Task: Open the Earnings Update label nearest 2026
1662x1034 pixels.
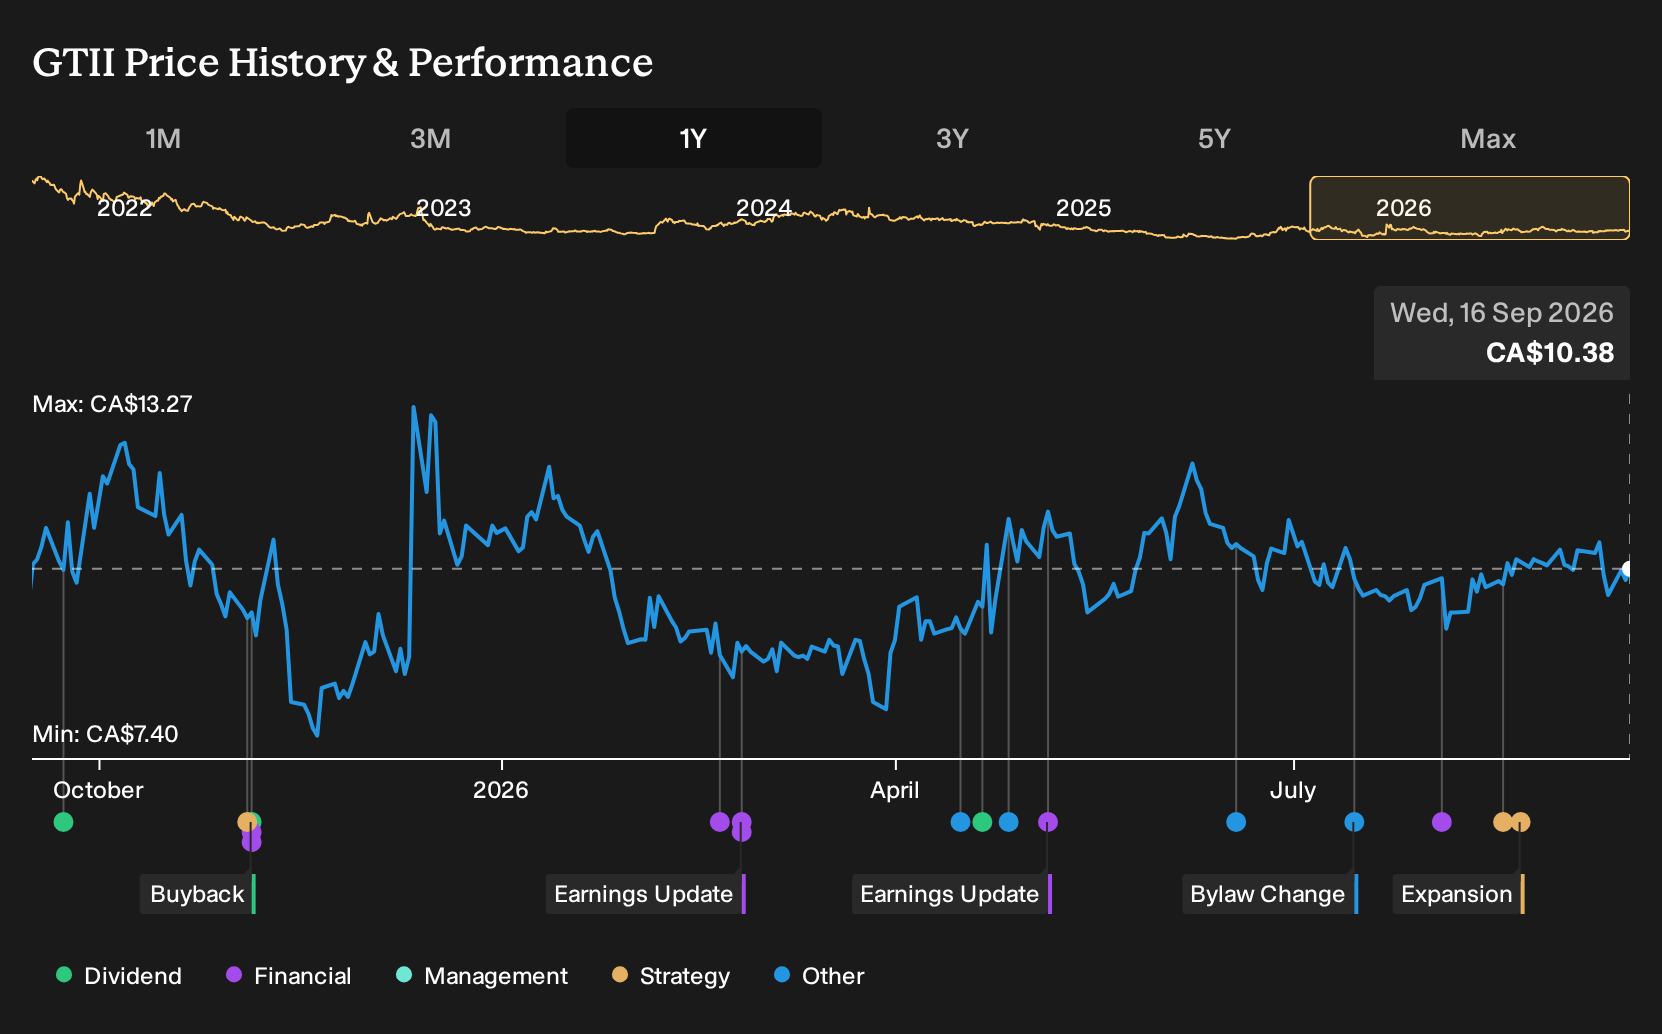Action: tap(645, 894)
